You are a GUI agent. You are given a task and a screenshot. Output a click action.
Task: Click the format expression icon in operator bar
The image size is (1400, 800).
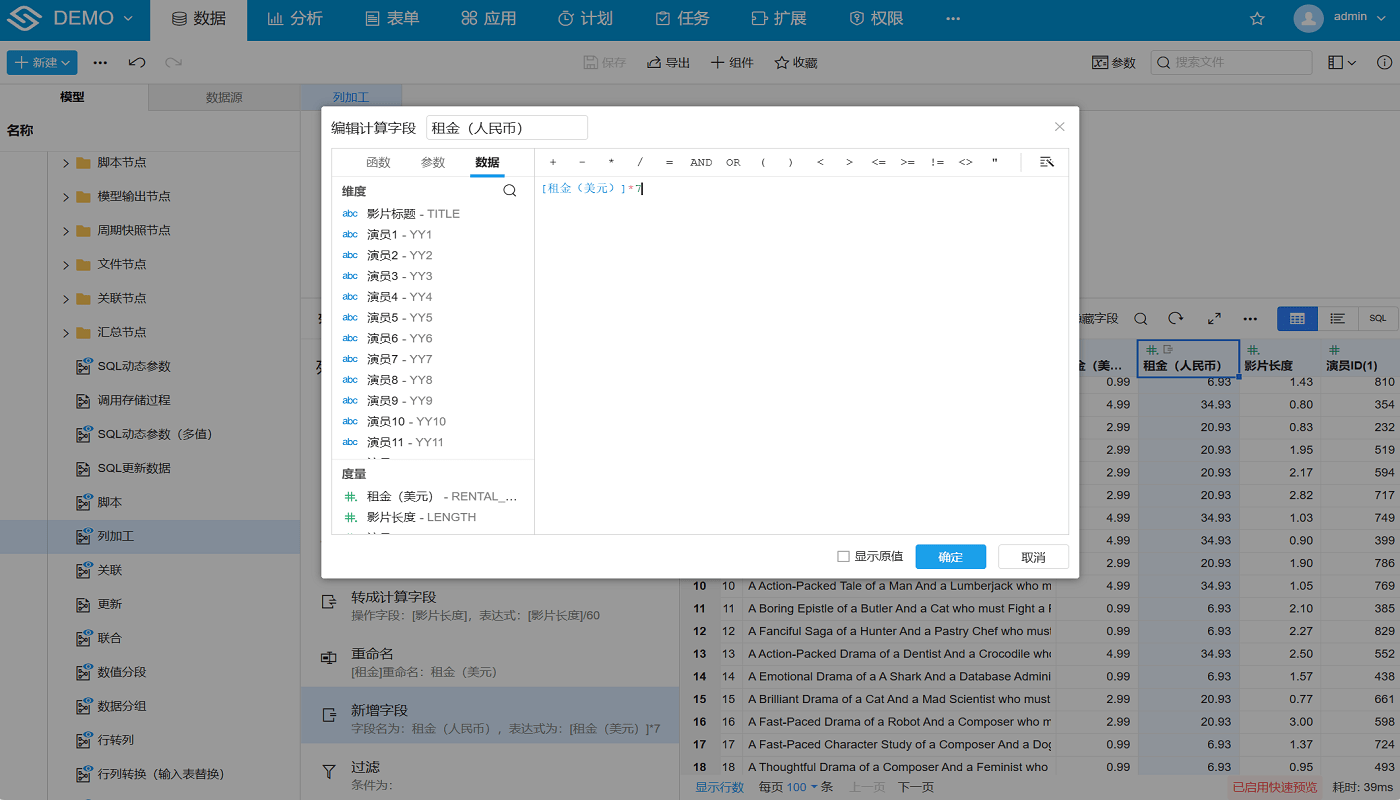click(1047, 162)
